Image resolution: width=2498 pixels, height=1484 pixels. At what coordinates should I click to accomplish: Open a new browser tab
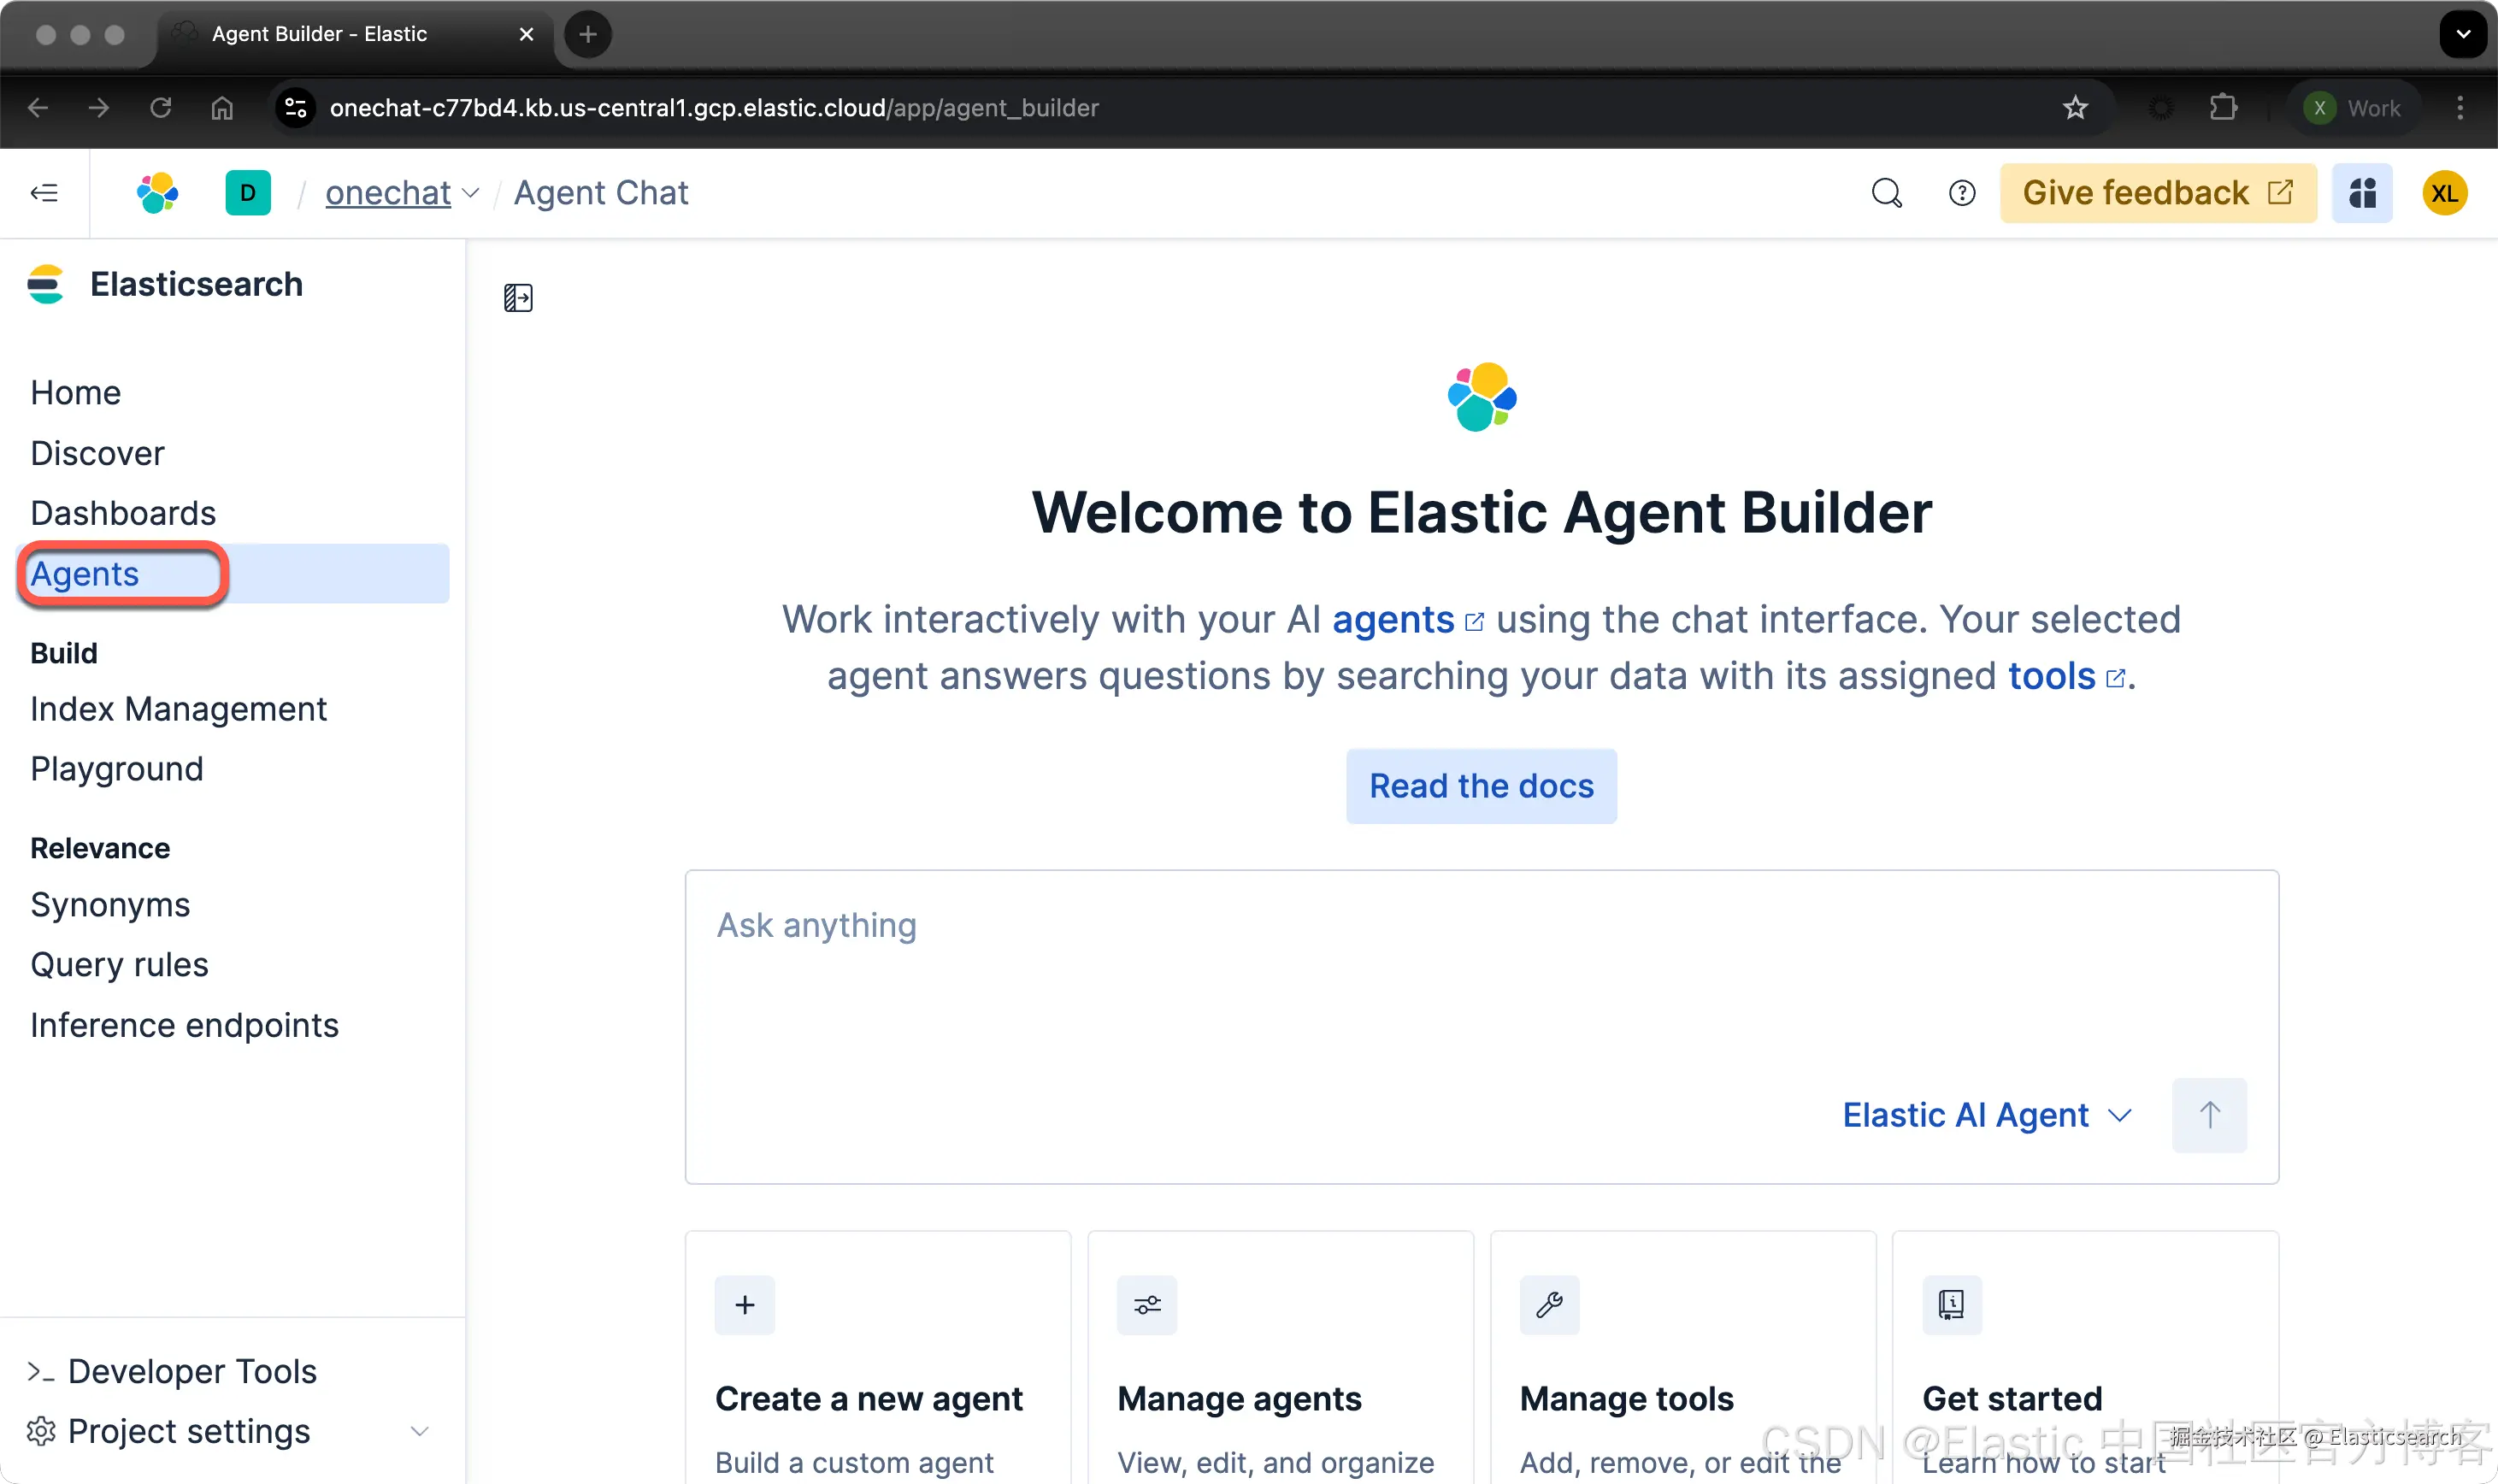[x=588, y=34]
